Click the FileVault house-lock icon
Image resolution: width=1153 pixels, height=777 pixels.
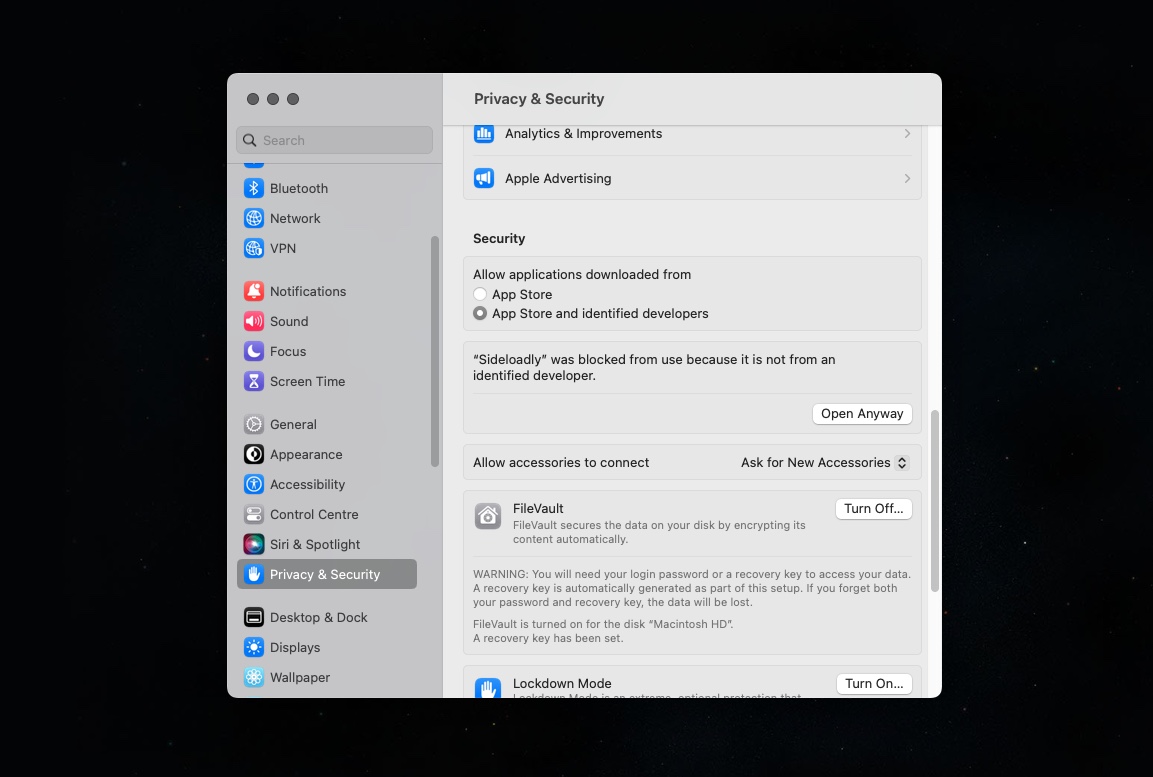[x=488, y=516]
